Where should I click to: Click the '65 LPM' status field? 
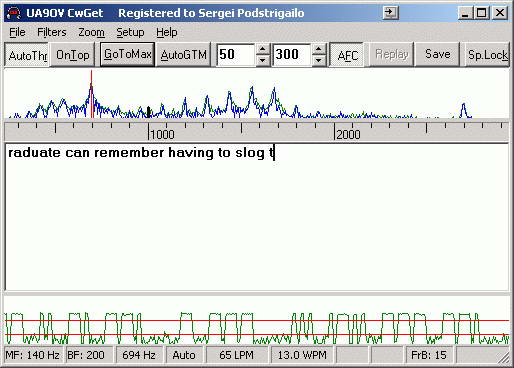click(x=236, y=355)
